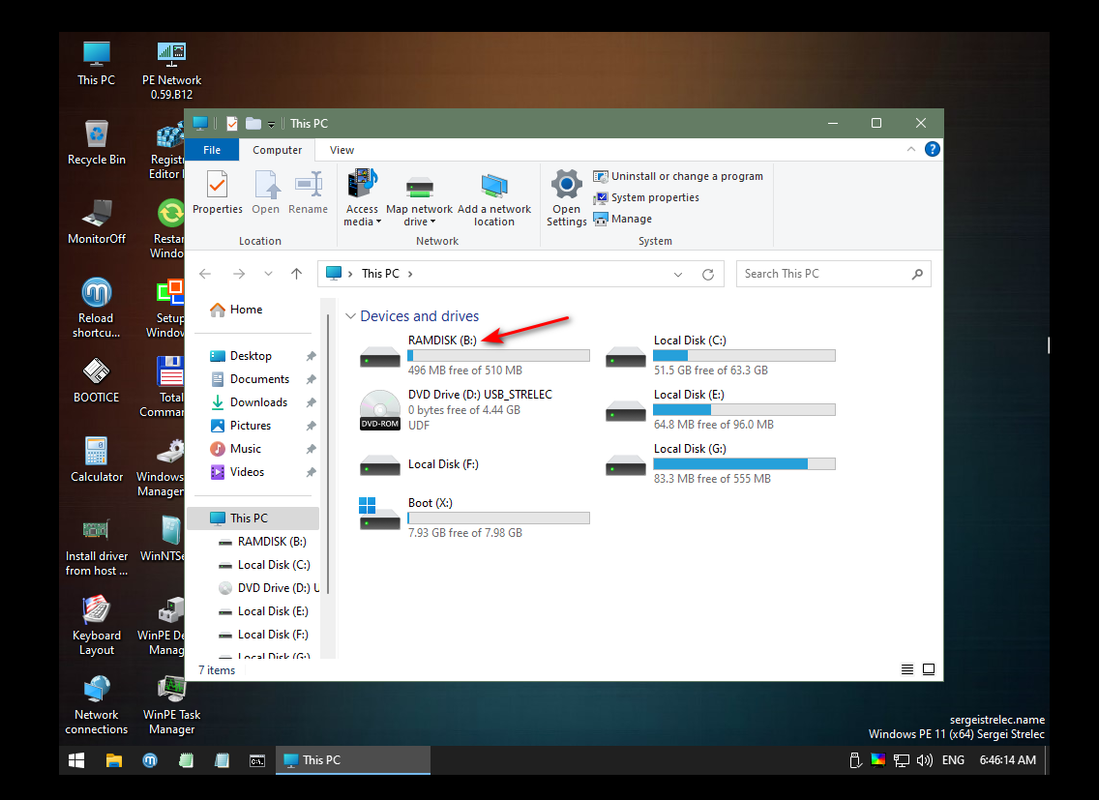Expand the Access media dropdown arrow

pos(378,222)
